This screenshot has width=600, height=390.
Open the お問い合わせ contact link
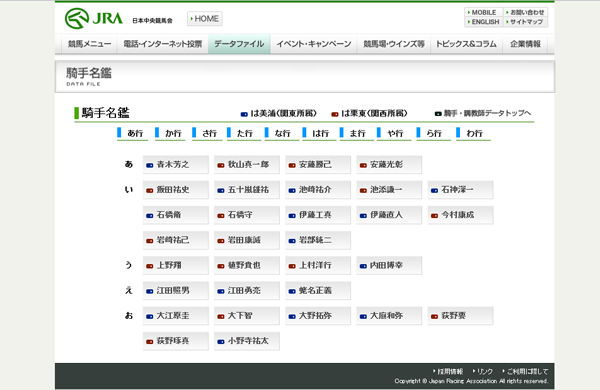tap(525, 12)
